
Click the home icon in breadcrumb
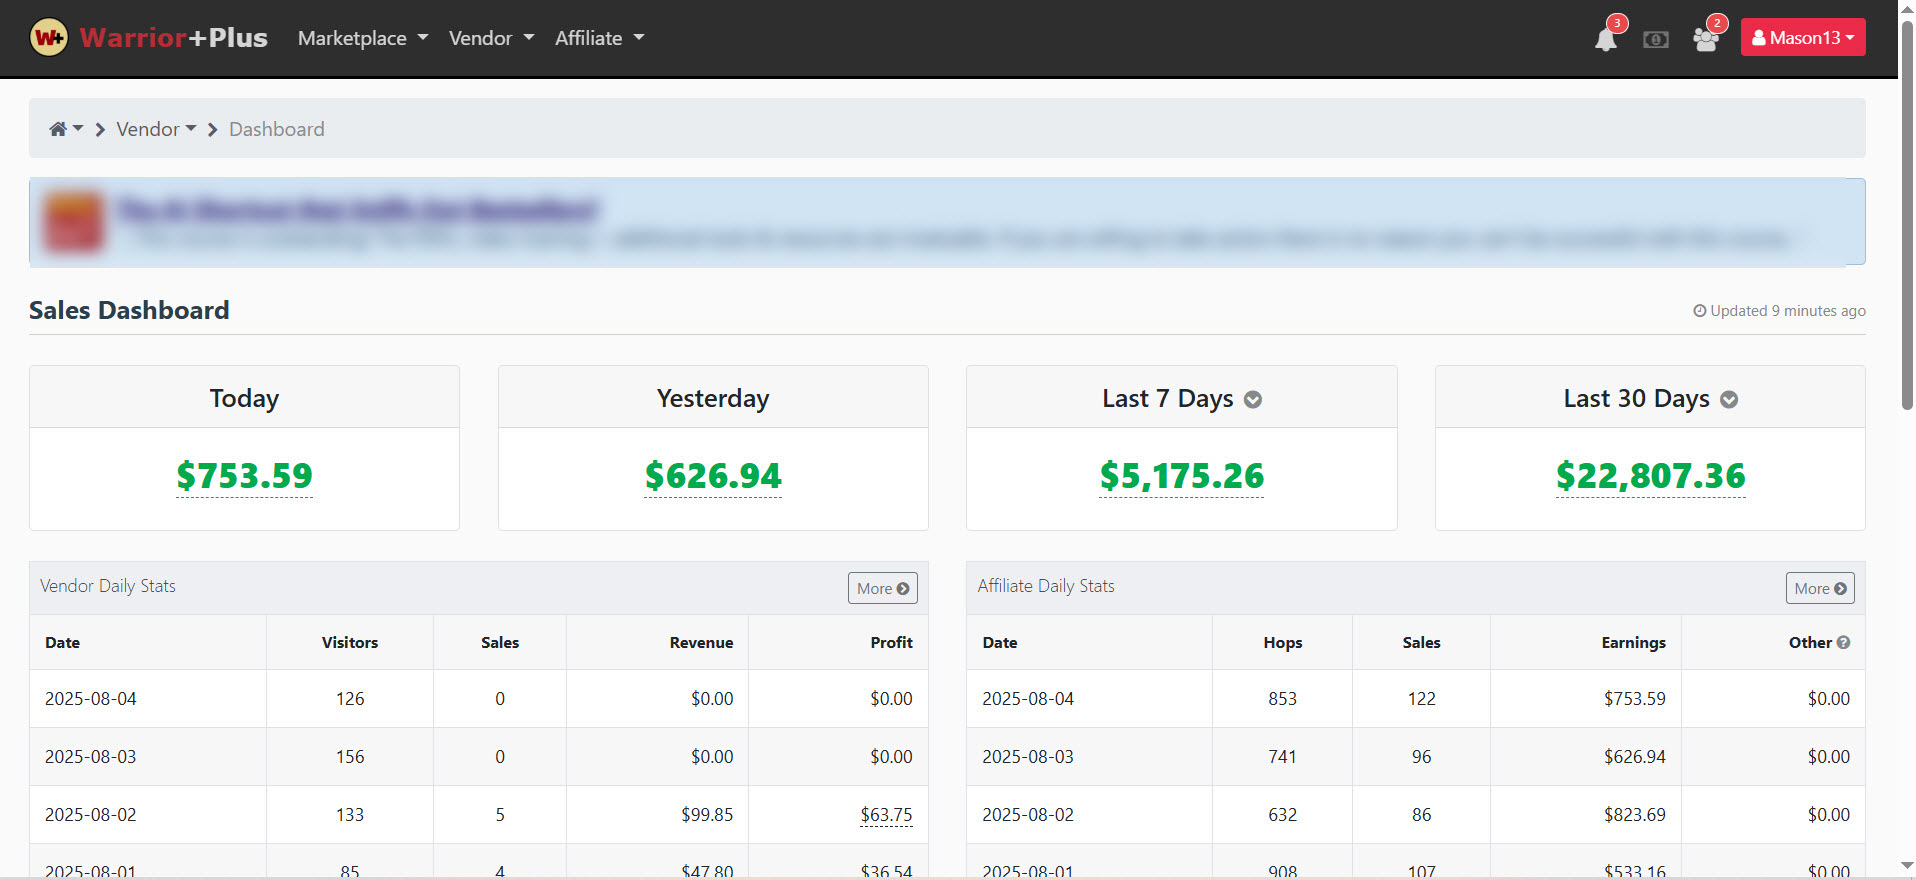(x=58, y=129)
